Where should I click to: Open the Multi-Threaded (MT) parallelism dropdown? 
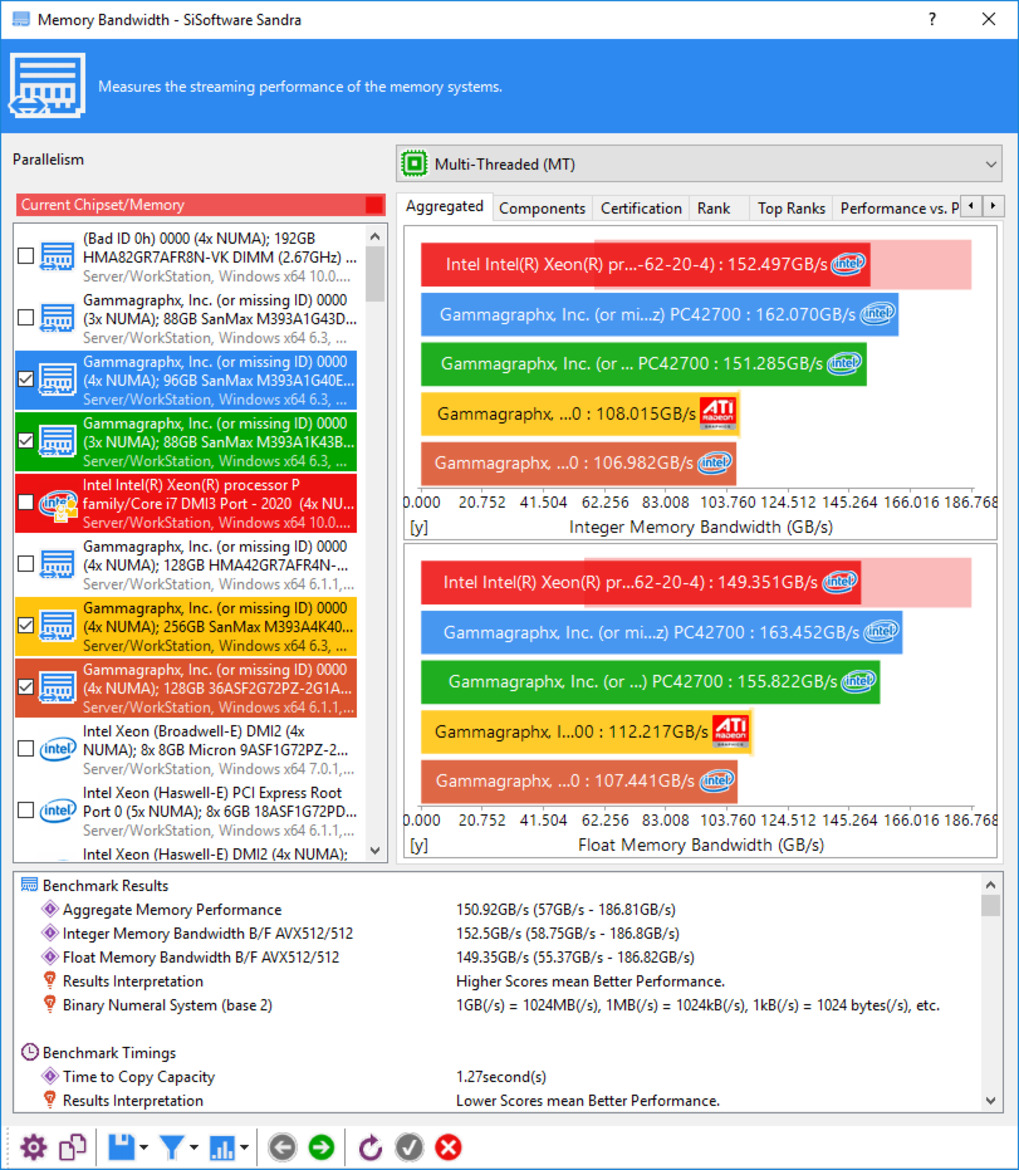coord(699,163)
